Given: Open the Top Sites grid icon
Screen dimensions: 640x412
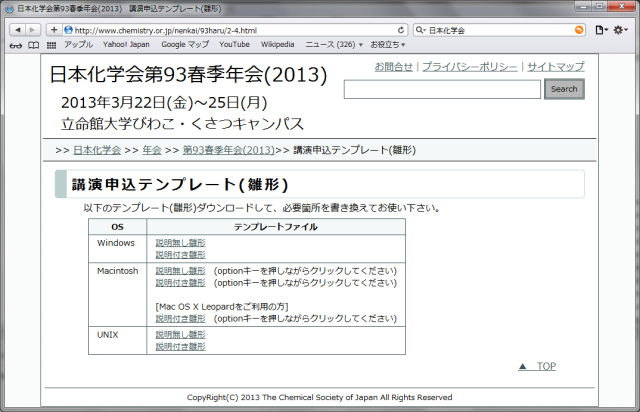Looking at the screenshot, I should coord(51,45).
